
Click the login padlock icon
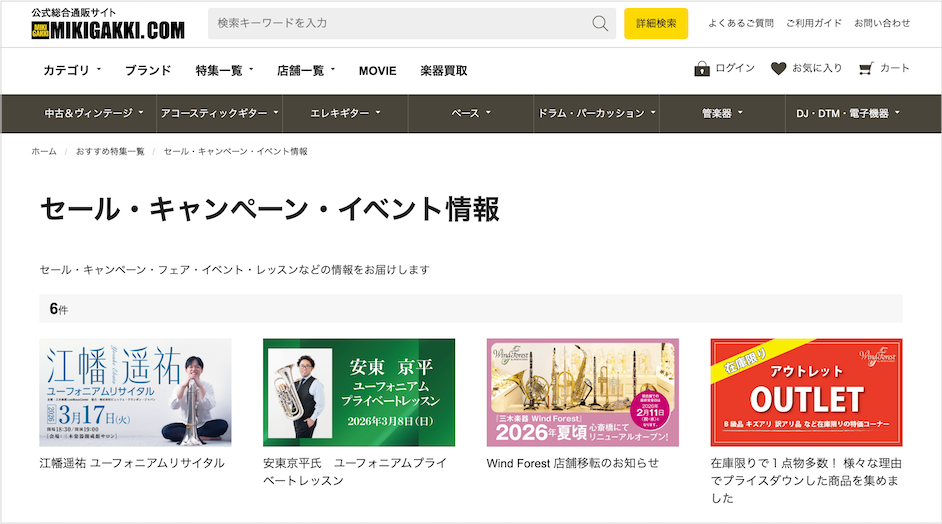pos(702,69)
